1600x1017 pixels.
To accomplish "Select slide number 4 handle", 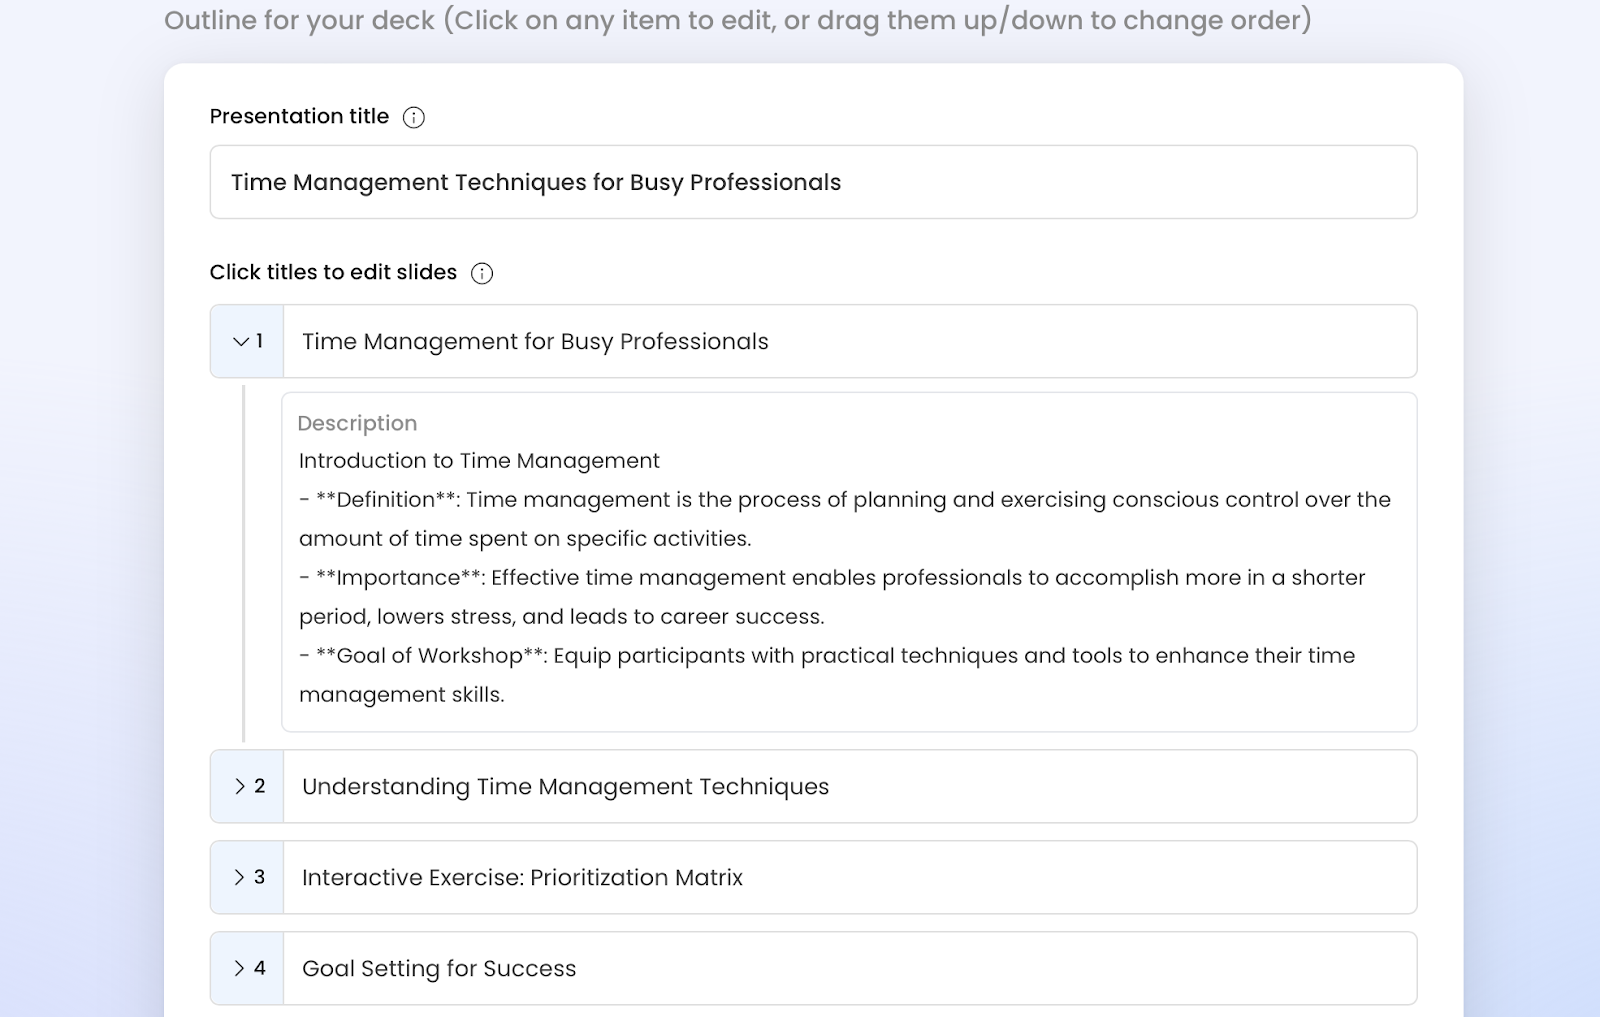I will click(259, 969).
